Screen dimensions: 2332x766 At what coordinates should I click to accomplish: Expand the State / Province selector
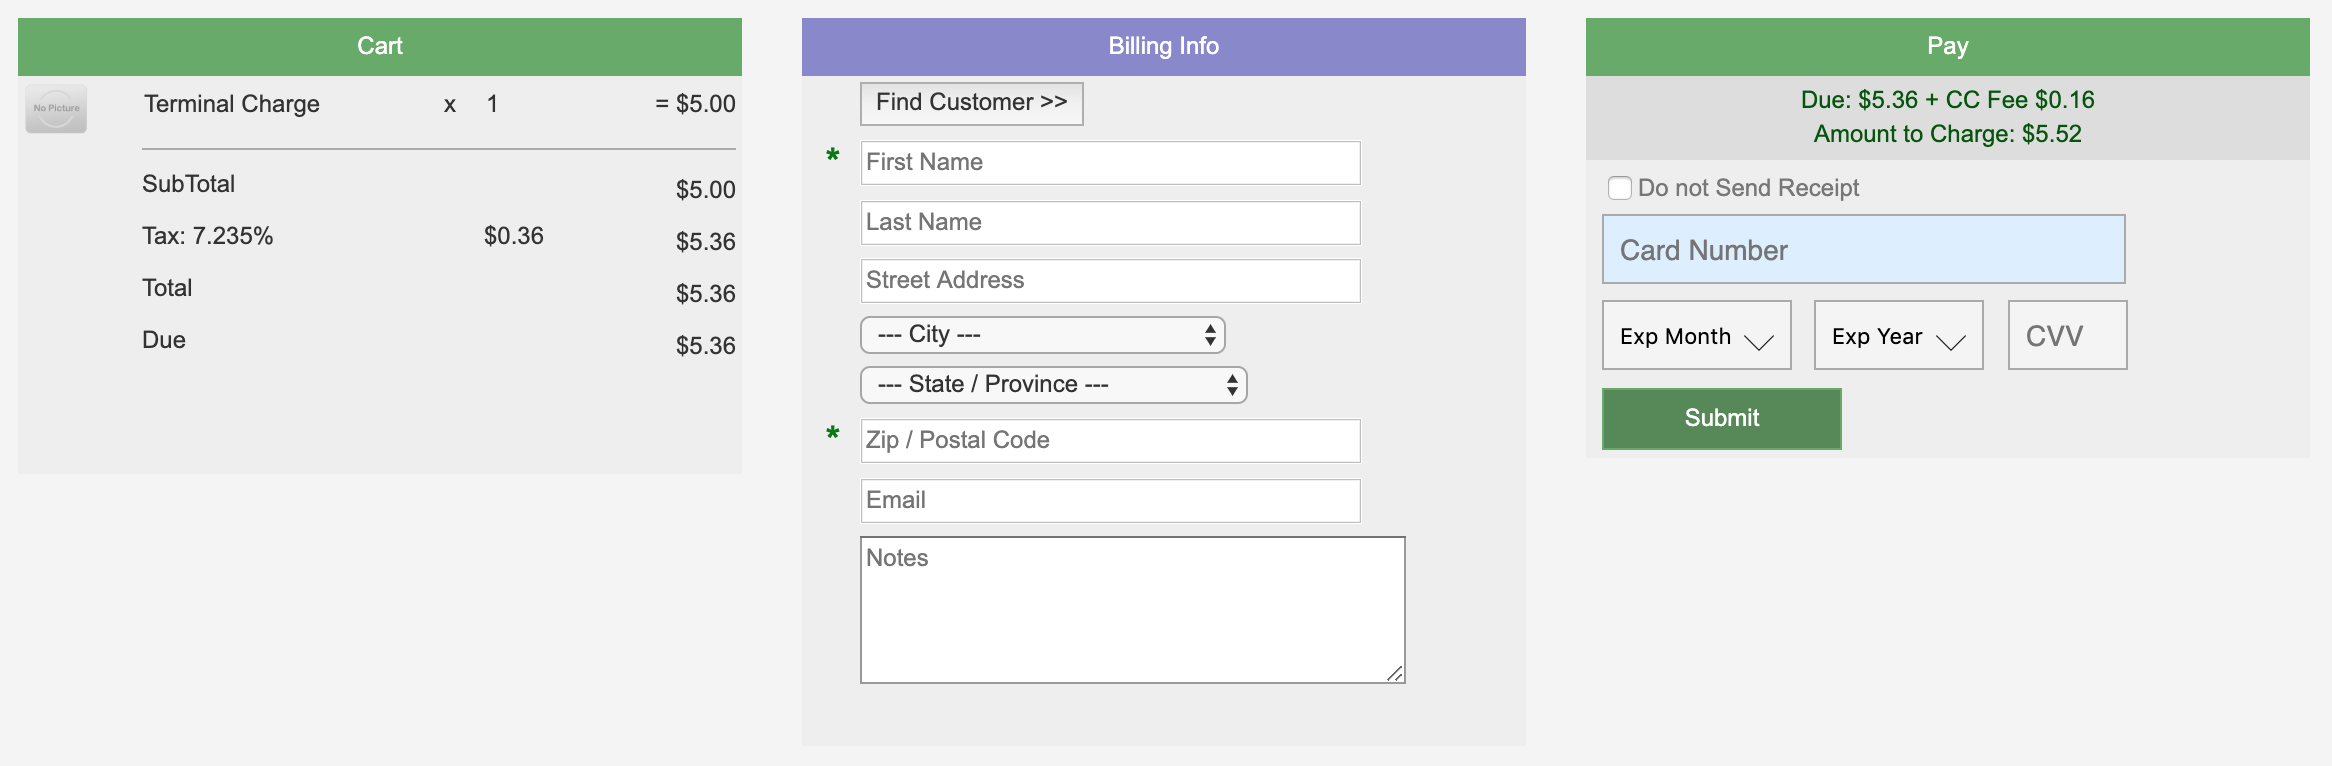point(1053,385)
